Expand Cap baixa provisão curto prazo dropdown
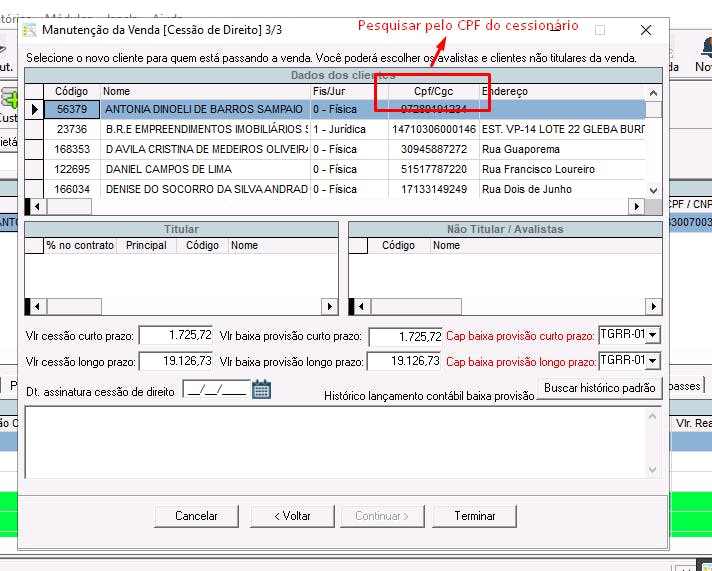The height and width of the screenshot is (571, 712). (x=653, y=335)
